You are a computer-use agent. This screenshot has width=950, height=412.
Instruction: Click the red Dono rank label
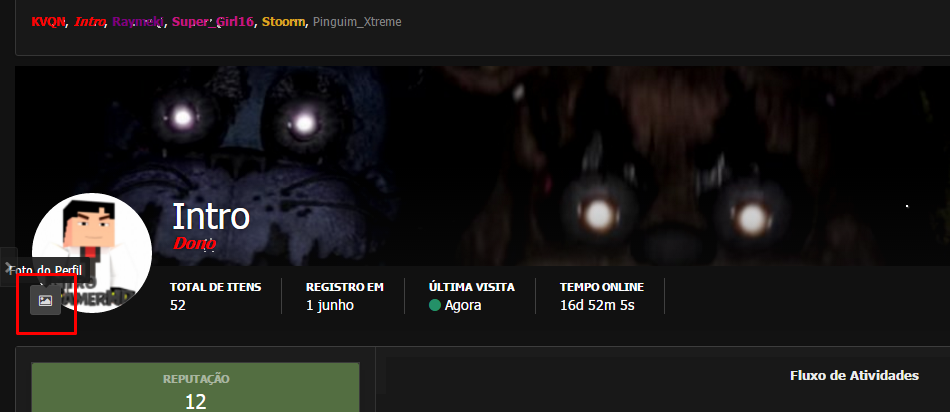coord(194,244)
